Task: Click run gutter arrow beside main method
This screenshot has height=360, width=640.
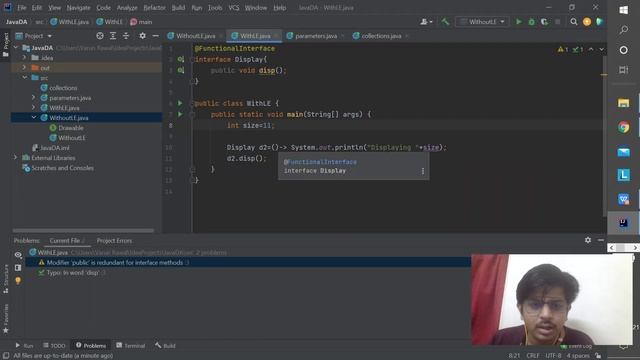Action: [180, 114]
